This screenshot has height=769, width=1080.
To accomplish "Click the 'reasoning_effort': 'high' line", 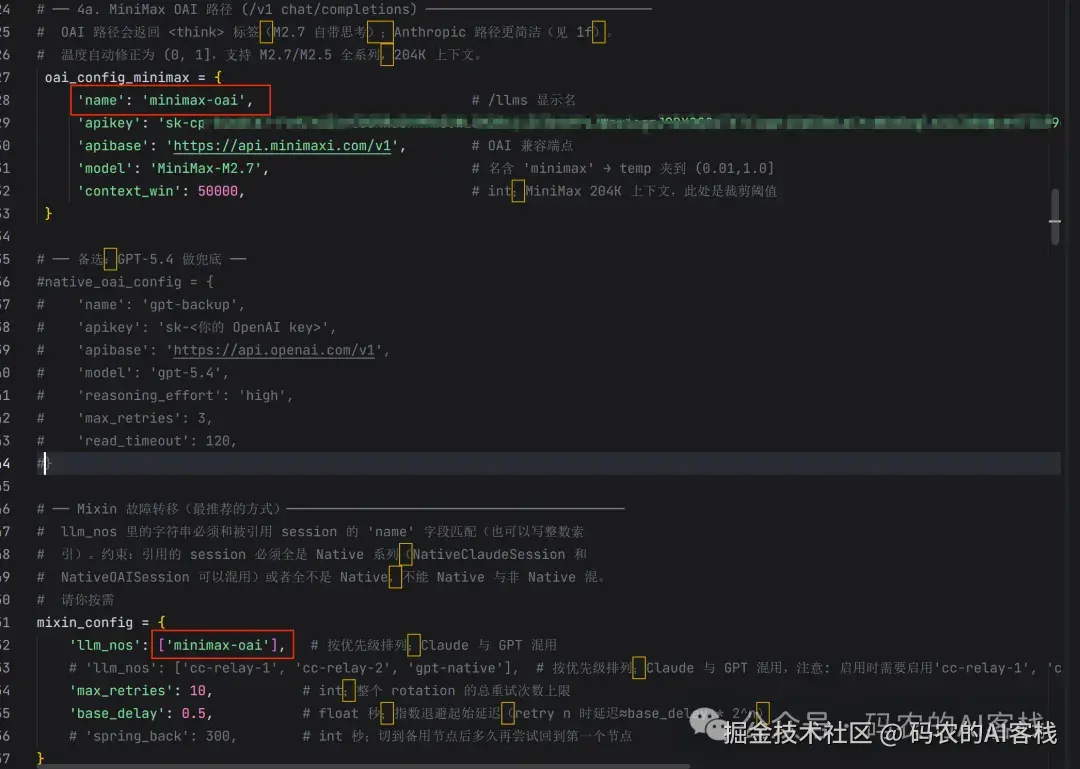I will coord(185,396).
